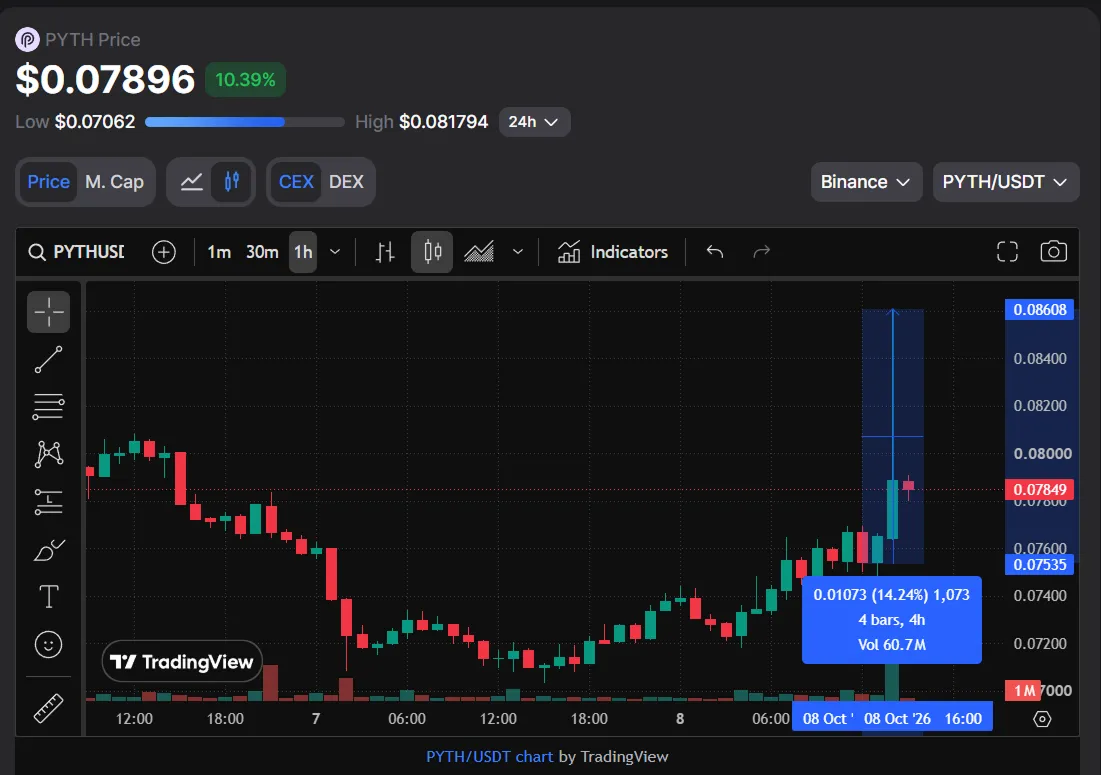Select the pattern drawing tool
The width and height of the screenshot is (1101, 775).
pyautogui.click(x=48, y=454)
